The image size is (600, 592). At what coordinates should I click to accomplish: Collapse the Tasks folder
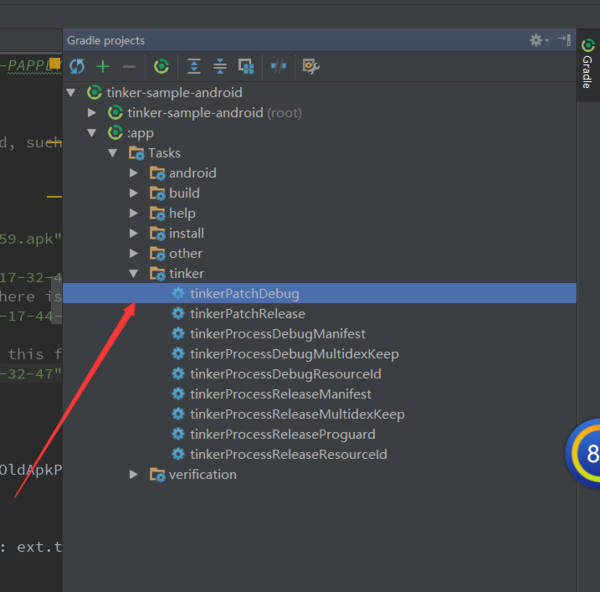coord(112,153)
